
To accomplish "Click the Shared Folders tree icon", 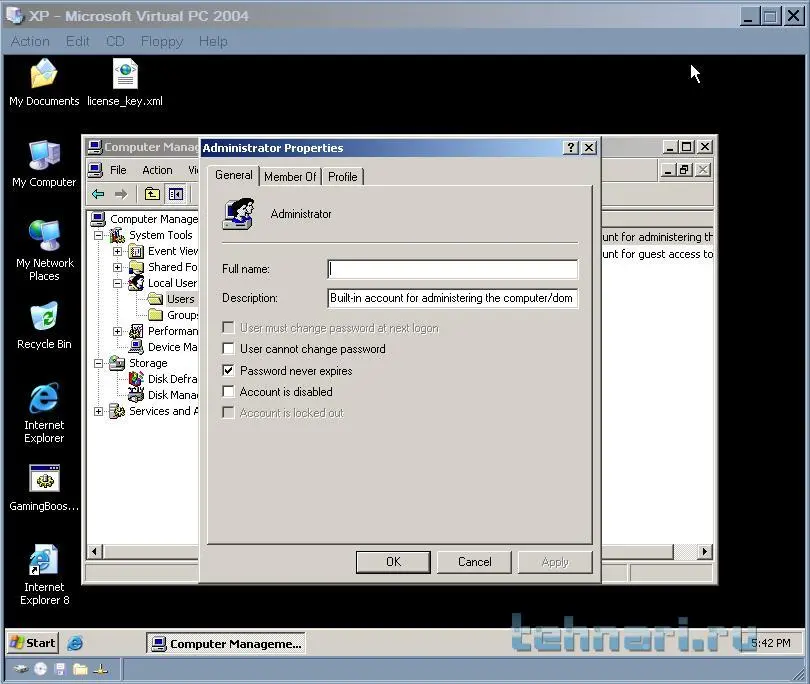I will [136, 267].
